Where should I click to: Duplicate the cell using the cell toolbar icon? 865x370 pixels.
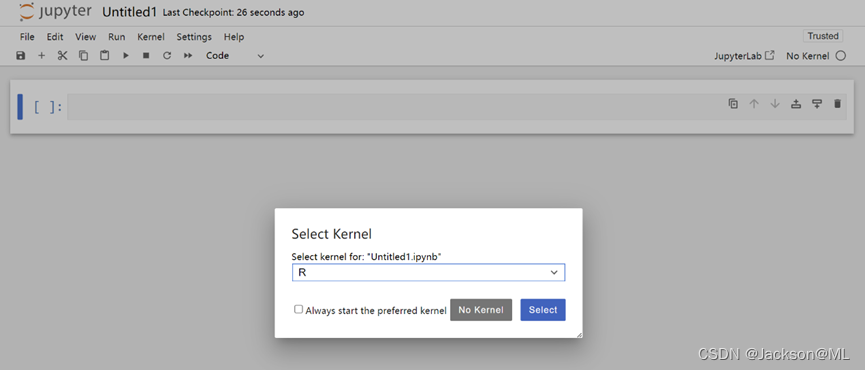[x=733, y=103]
